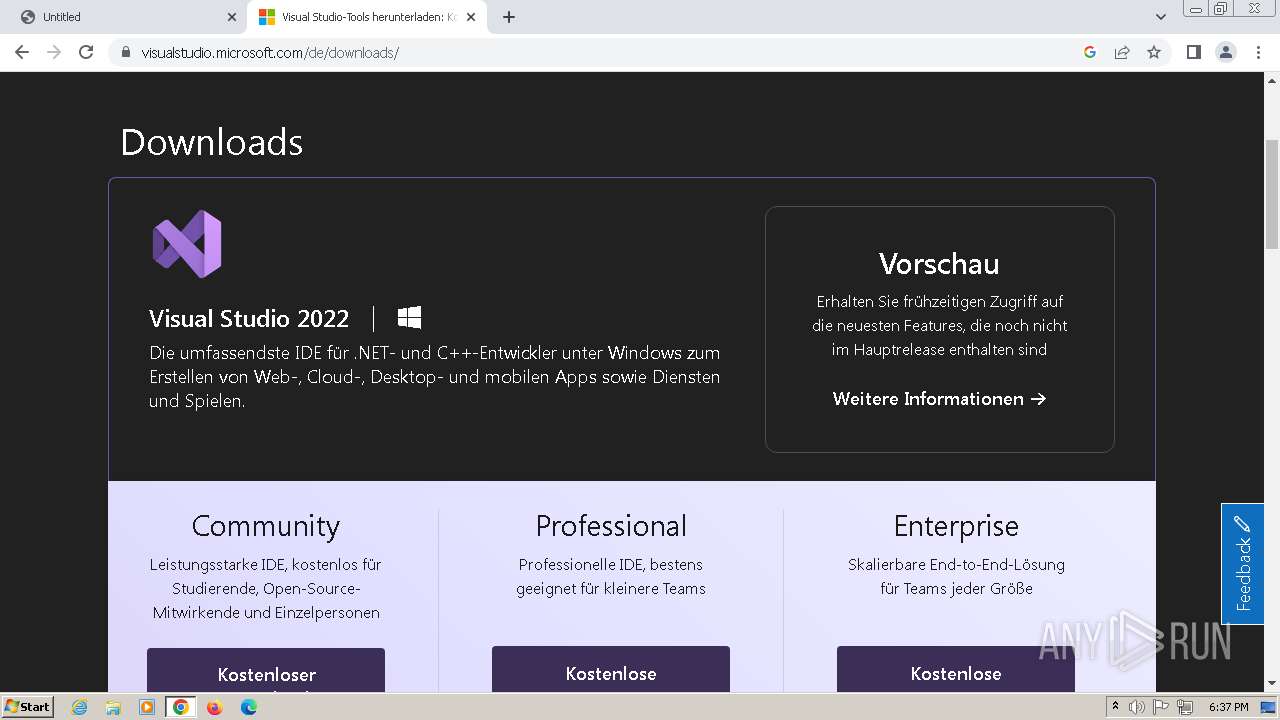1280x720 pixels.
Task: Switch to Chrome in the taskbar
Action: click(x=181, y=707)
